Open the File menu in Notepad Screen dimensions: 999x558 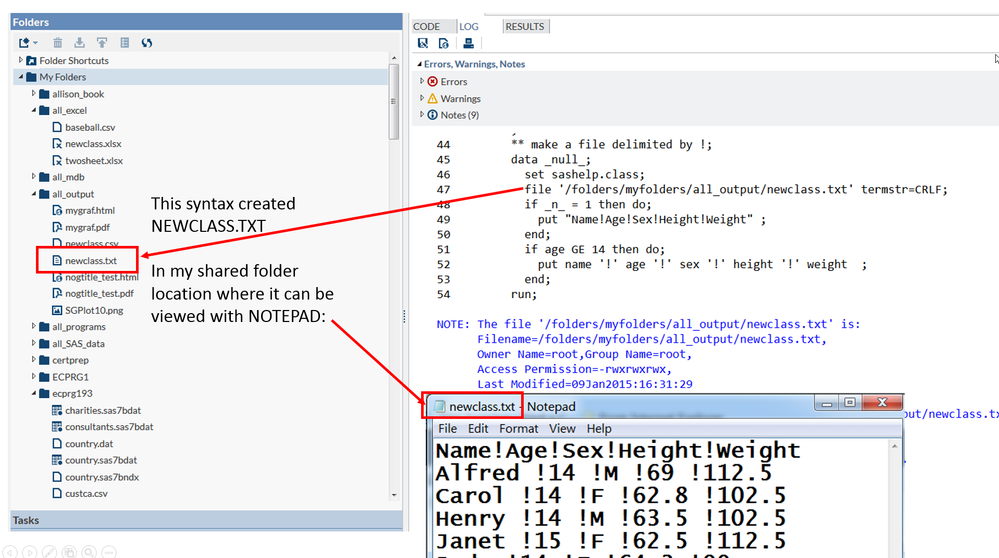pos(447,429)
